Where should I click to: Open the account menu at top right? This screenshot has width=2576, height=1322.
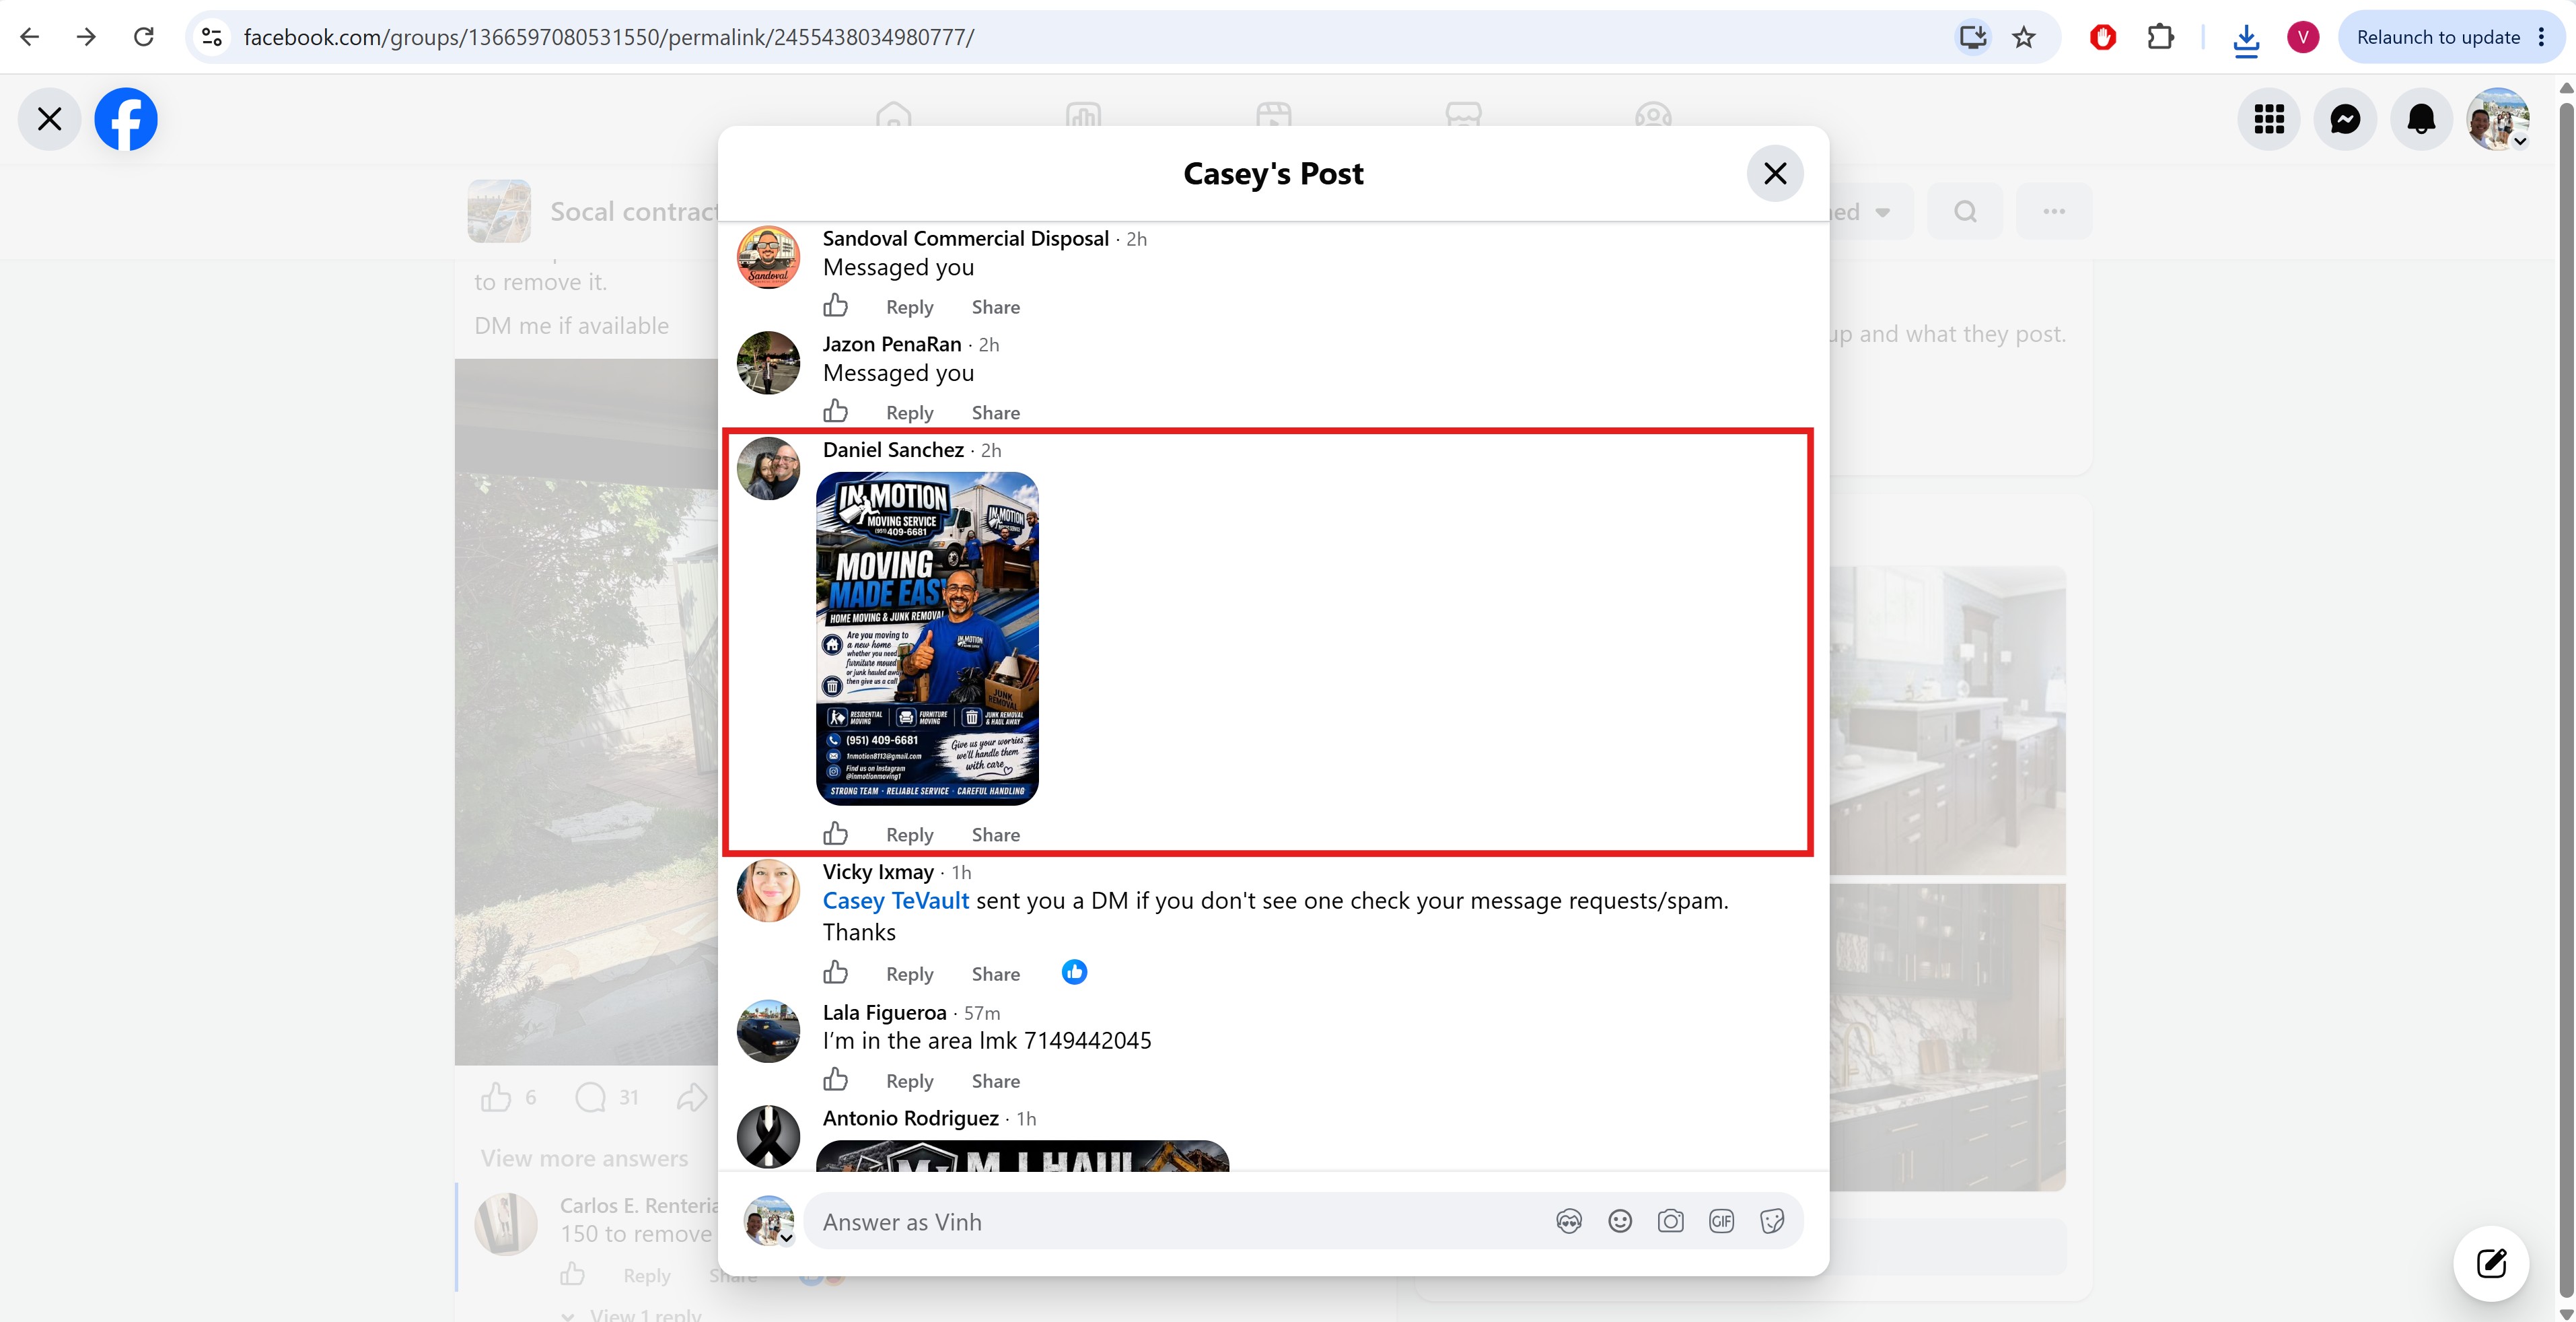coord(2498,119)
